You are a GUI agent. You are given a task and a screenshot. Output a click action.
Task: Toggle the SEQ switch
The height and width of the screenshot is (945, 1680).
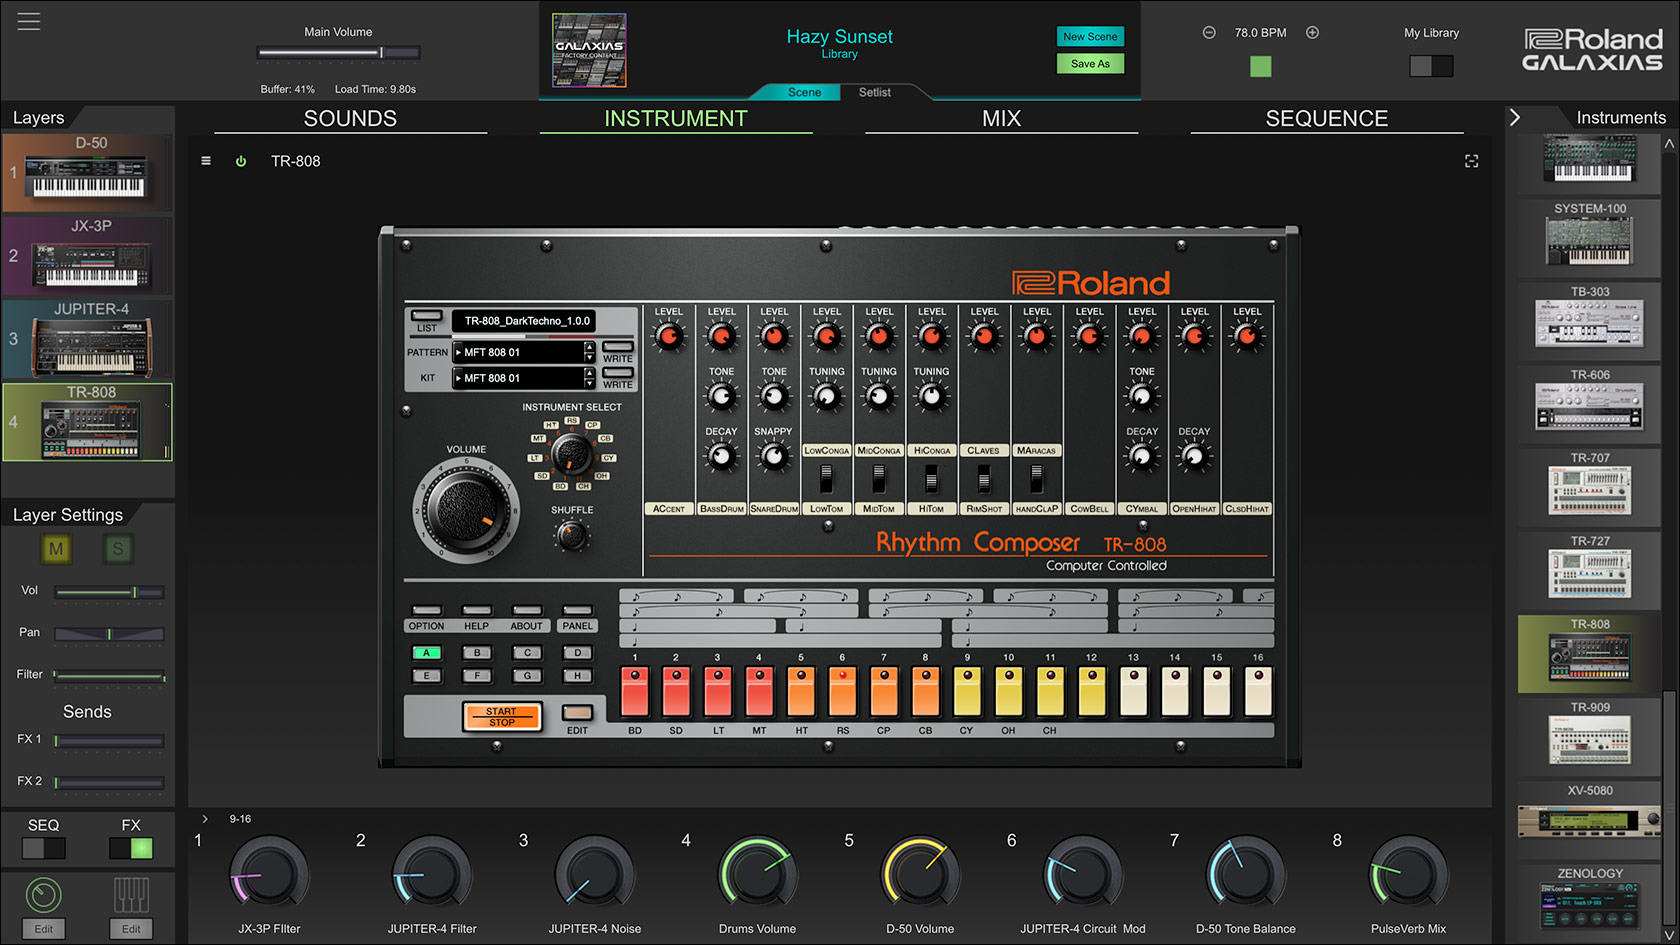tap(44, 848)
